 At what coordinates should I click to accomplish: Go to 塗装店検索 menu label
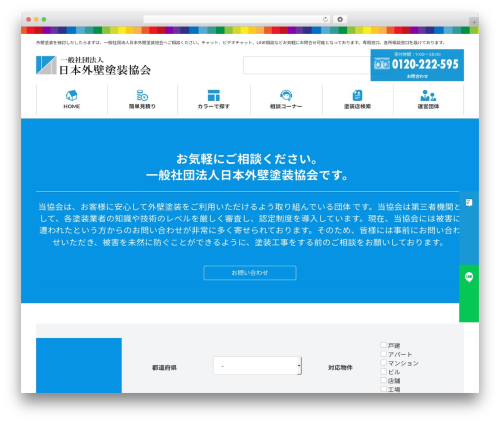click(357, 106)
